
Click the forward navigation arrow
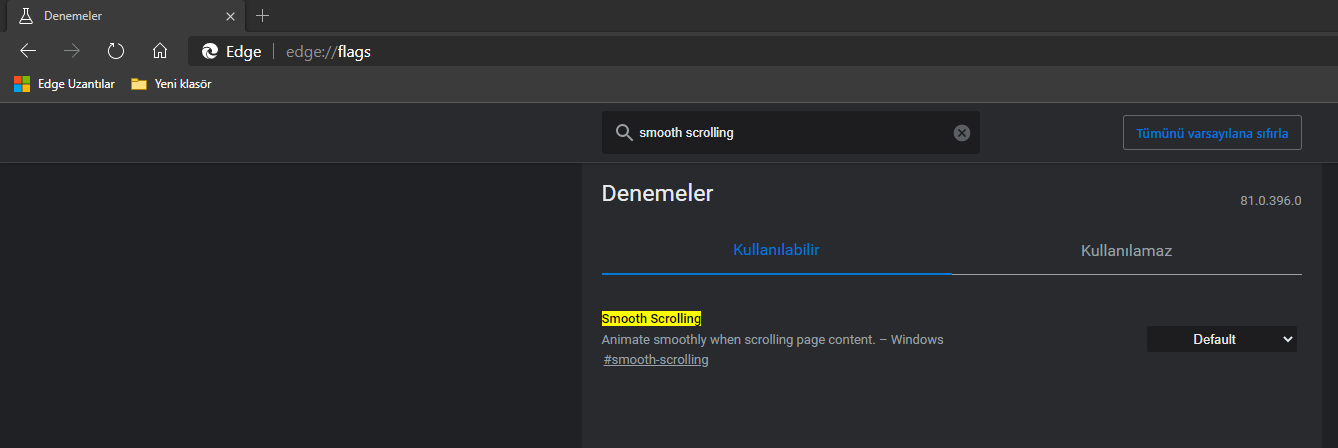(x=72, y=51)
